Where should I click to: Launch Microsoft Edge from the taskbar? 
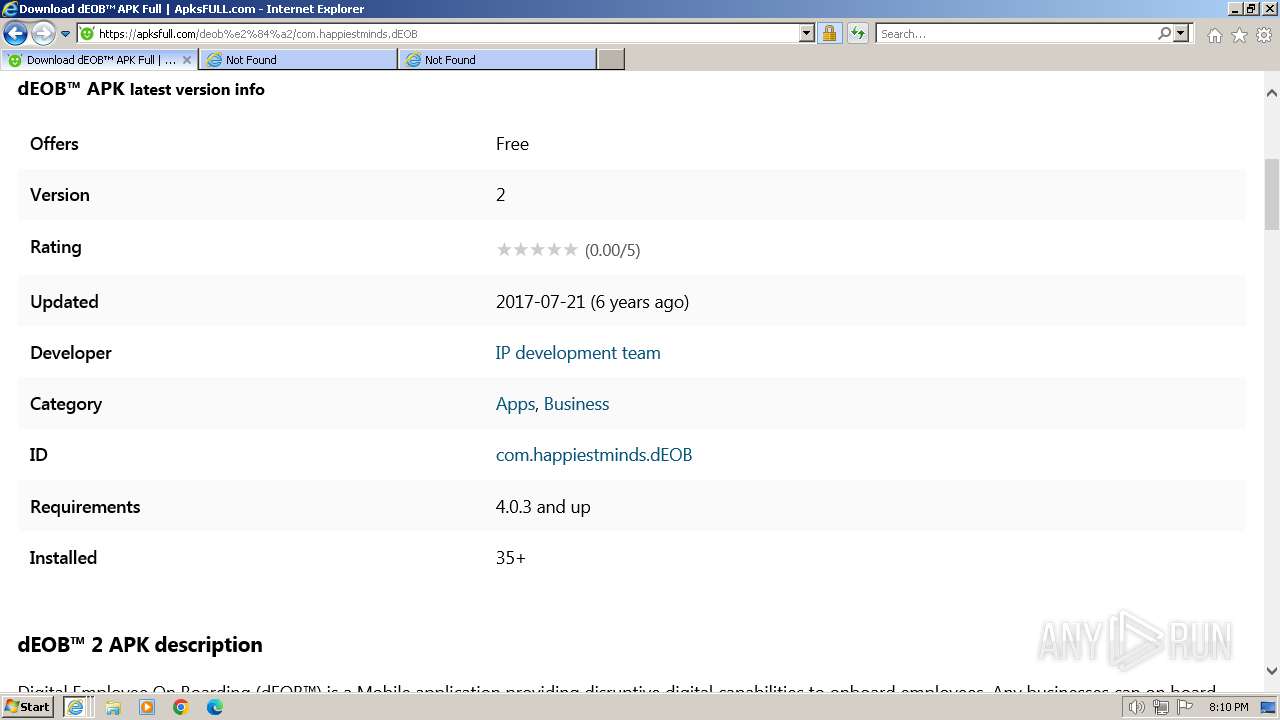coord(215,707)
